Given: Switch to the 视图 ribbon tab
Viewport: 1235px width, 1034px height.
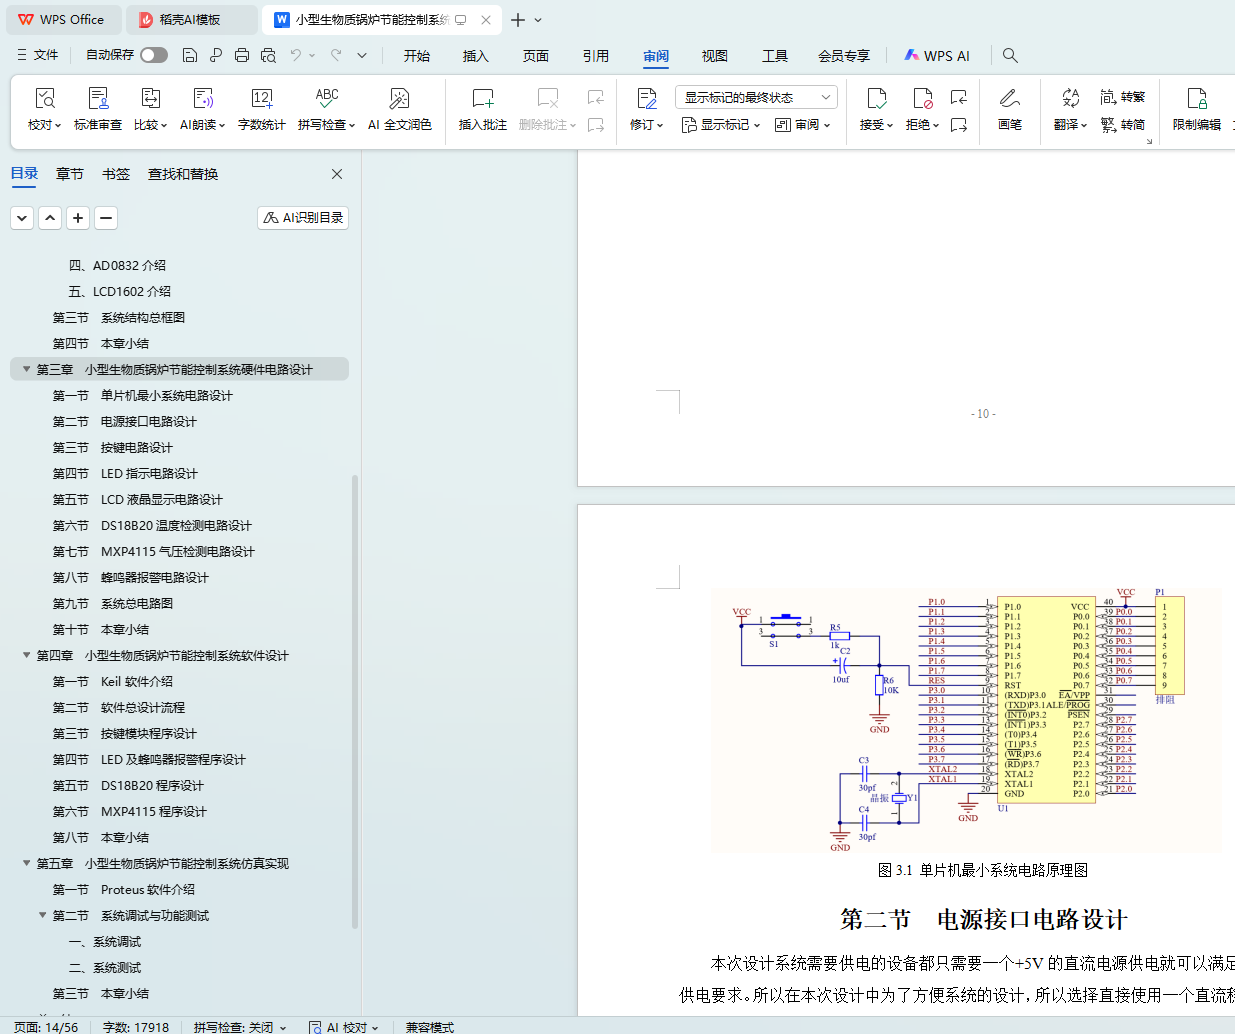Looking at the screenshot, I should [714, 56].
